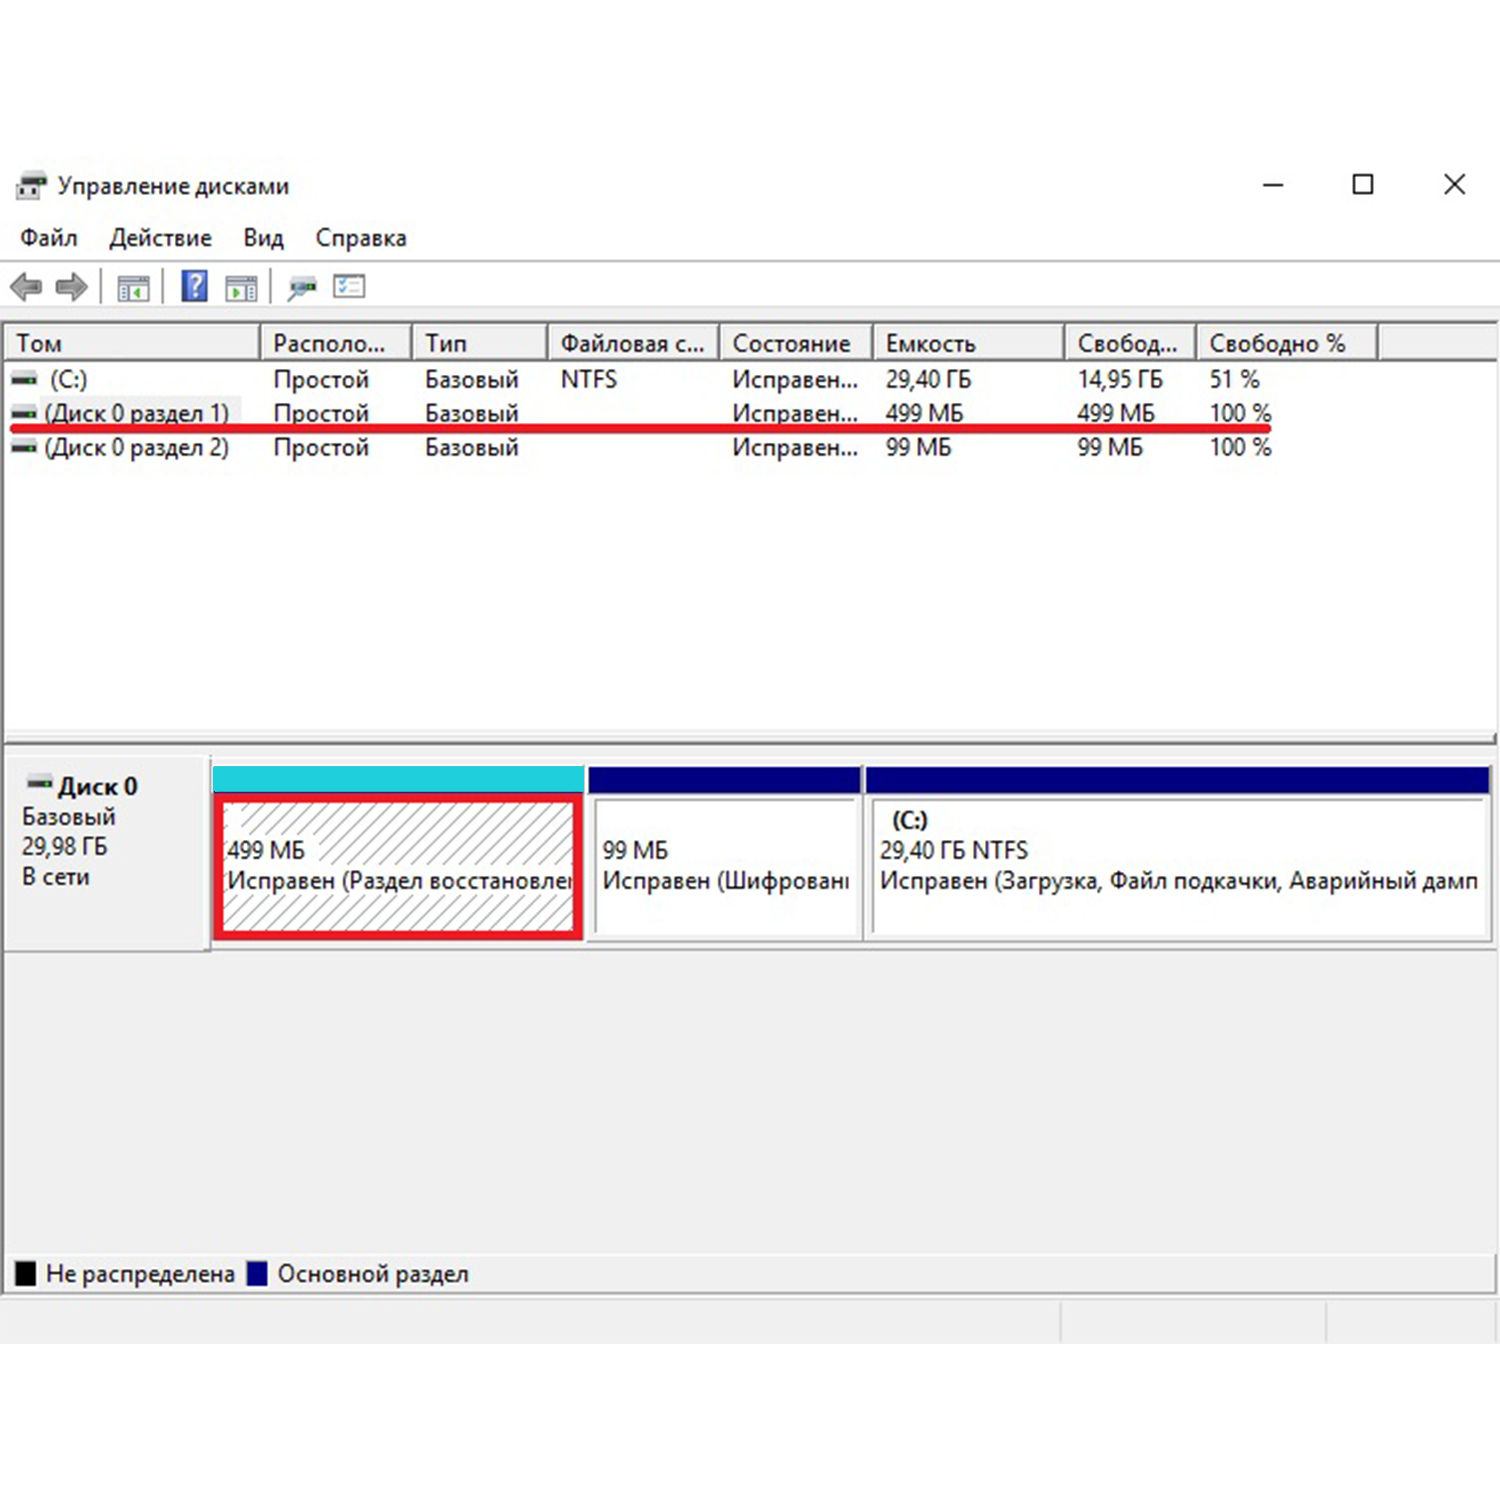Sort by the Том column header
Screen dimensions: 1500x1500
point(132,343)
